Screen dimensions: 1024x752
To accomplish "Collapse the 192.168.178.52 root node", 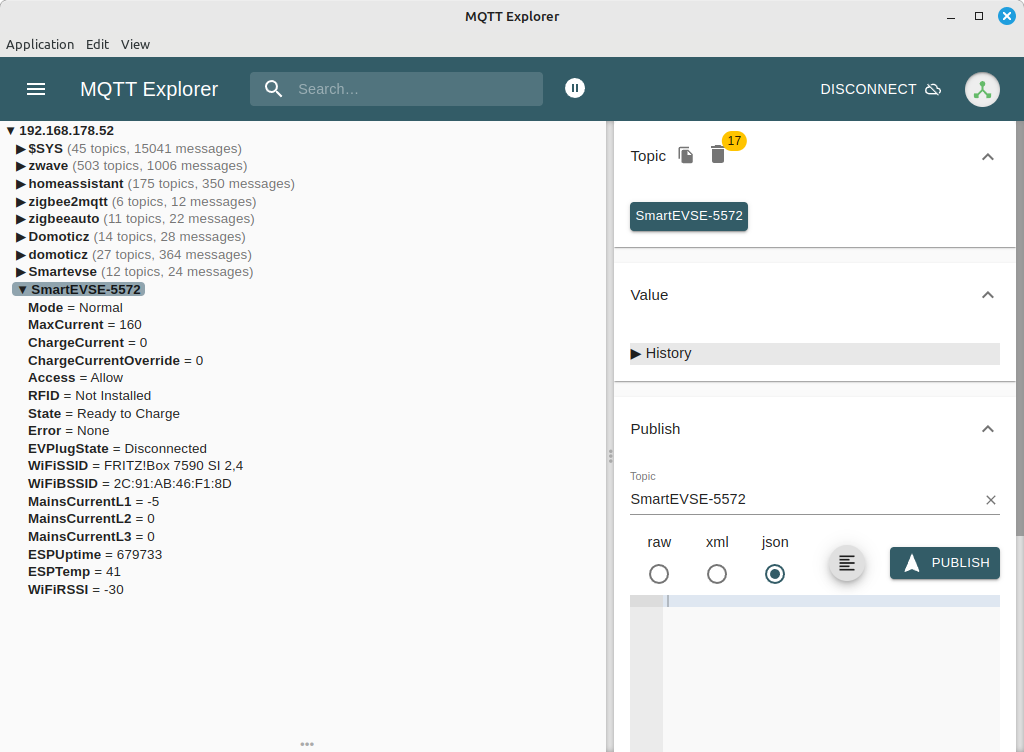I will tap(10, 131).
